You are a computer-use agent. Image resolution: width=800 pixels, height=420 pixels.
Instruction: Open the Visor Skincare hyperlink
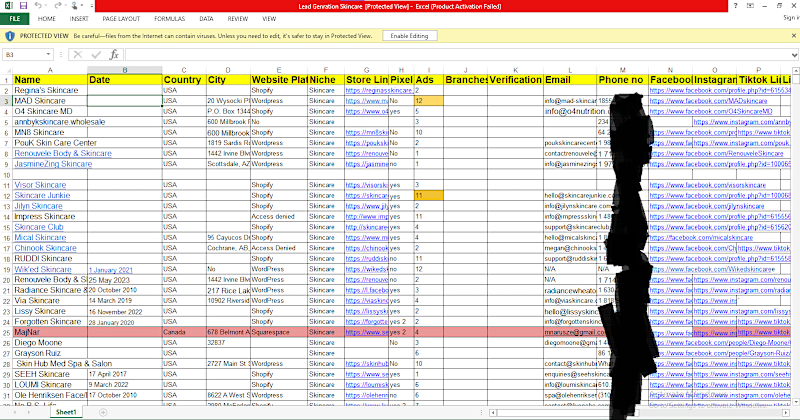(x=40, y=185)
